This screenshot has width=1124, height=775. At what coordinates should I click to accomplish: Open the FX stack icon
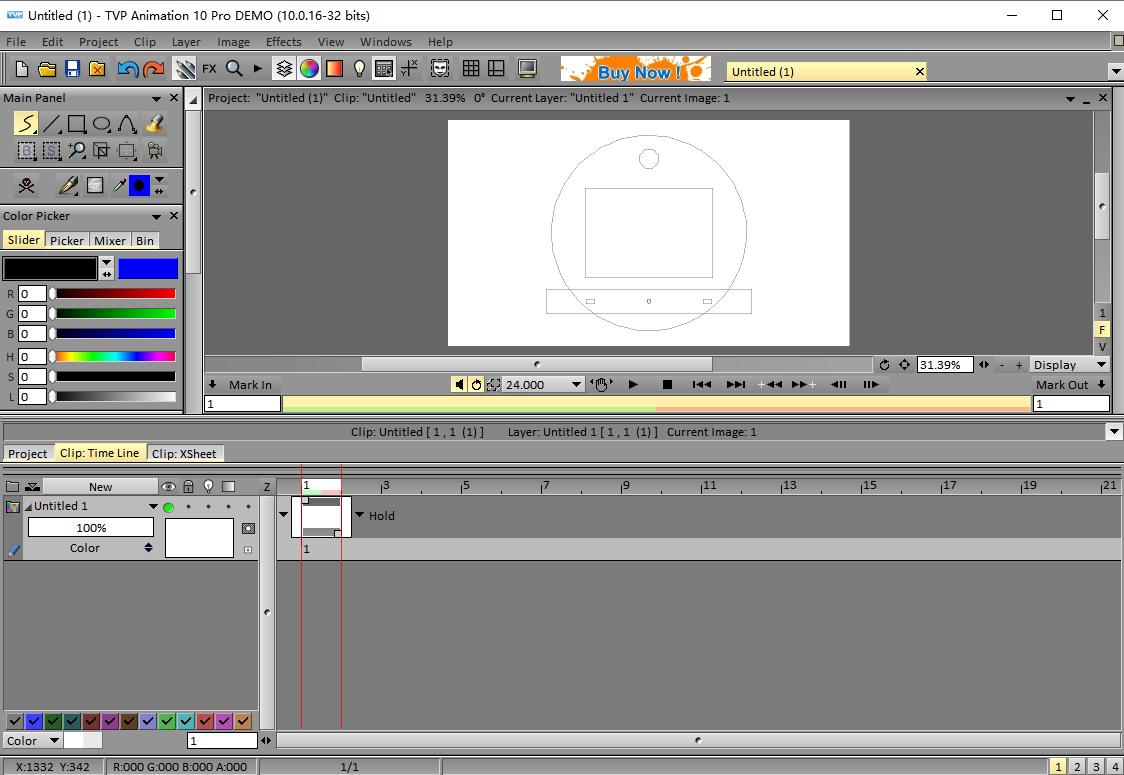click(209, 69)
